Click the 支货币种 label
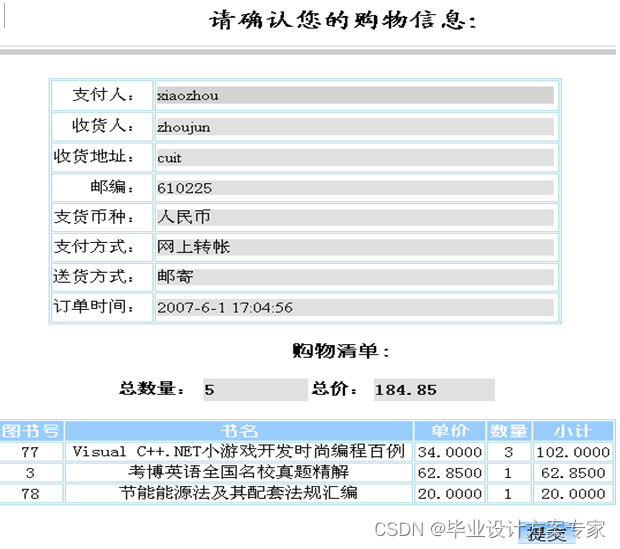 pos(94,217)
